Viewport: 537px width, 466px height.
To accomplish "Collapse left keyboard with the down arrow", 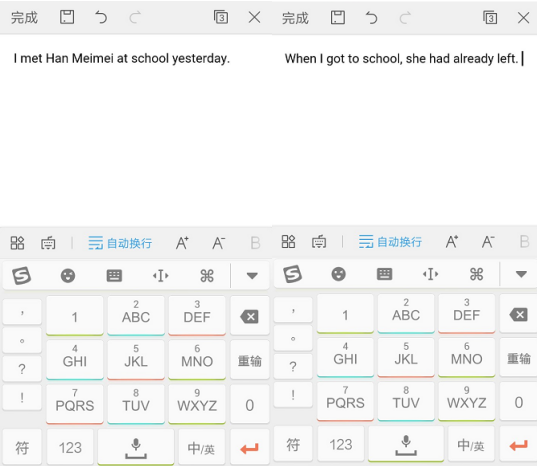I will (x=252, y=276).
